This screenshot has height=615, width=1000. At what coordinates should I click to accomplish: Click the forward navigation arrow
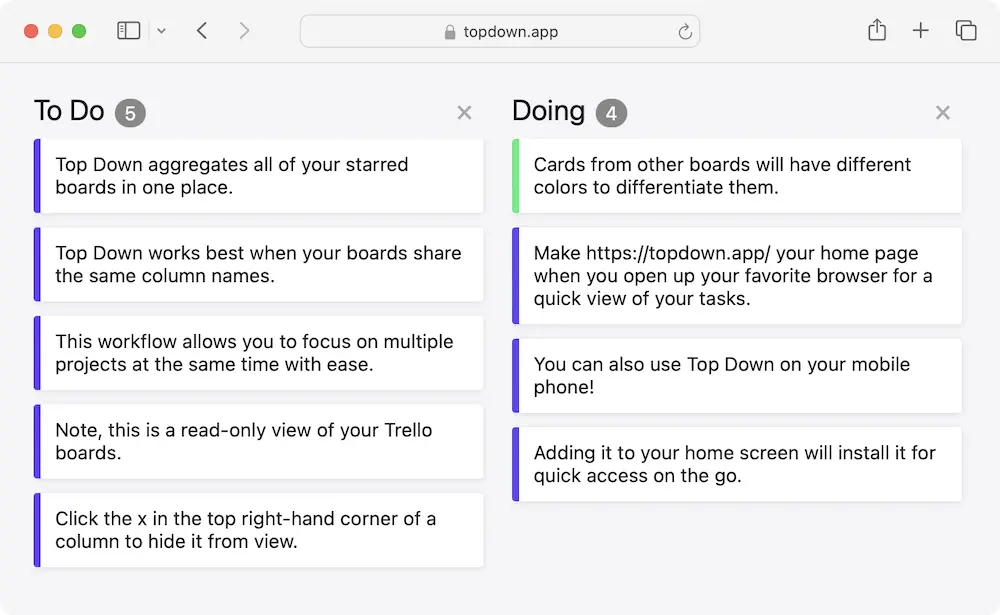click(245, 30)
